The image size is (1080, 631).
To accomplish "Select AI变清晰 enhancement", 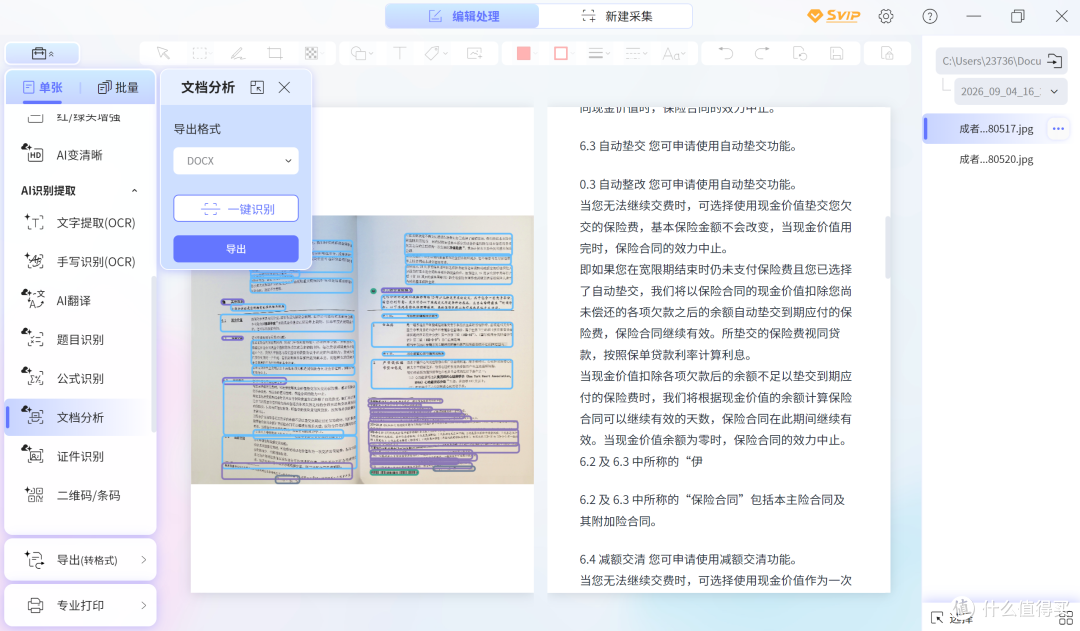I will click(80, 155).
